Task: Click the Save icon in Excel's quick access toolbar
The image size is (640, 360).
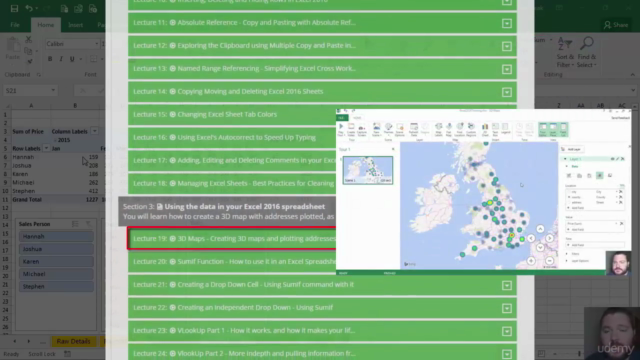Action: (14, 9)
